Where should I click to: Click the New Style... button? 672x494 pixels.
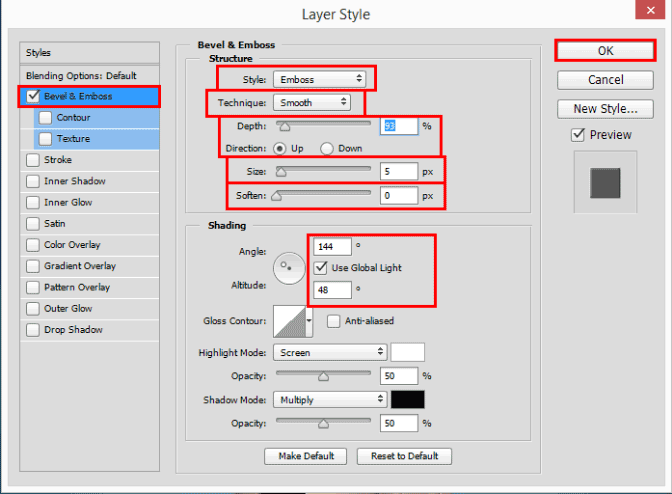tap(605, 109)
